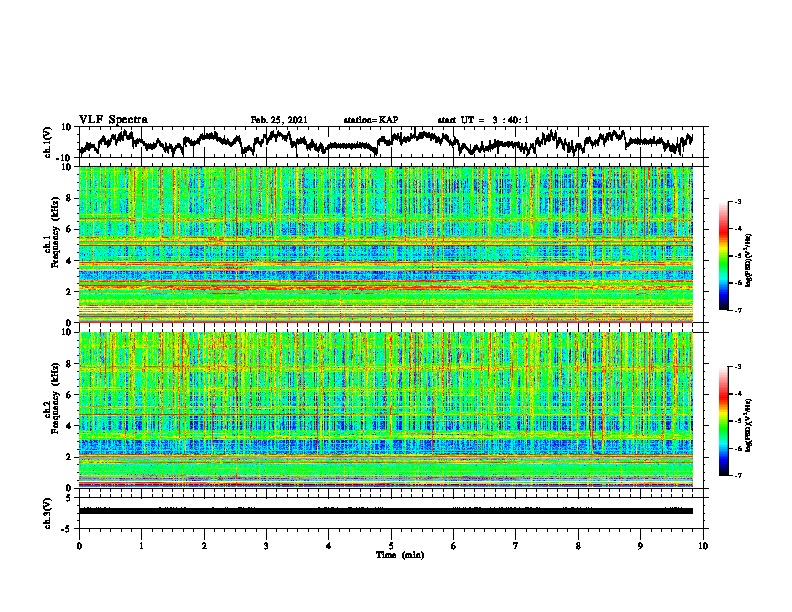Click the '-3' tick on ch.1 colorbar
Screen dimensions: 792x612
(x=738, y=202)
